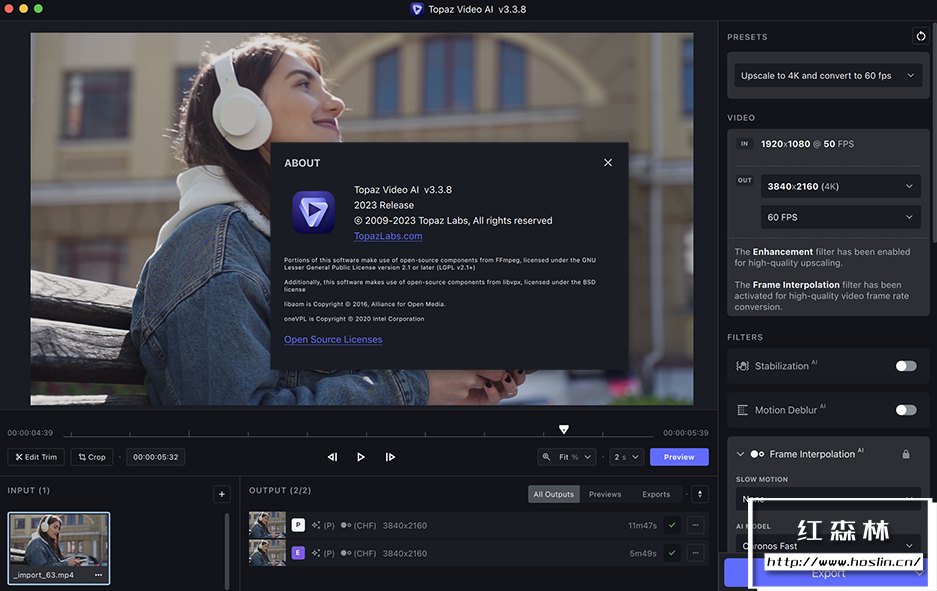Screen dimensions: 937x591
Task: Click the timeline end time 00:00:05:39
Action: click(685, 433)
